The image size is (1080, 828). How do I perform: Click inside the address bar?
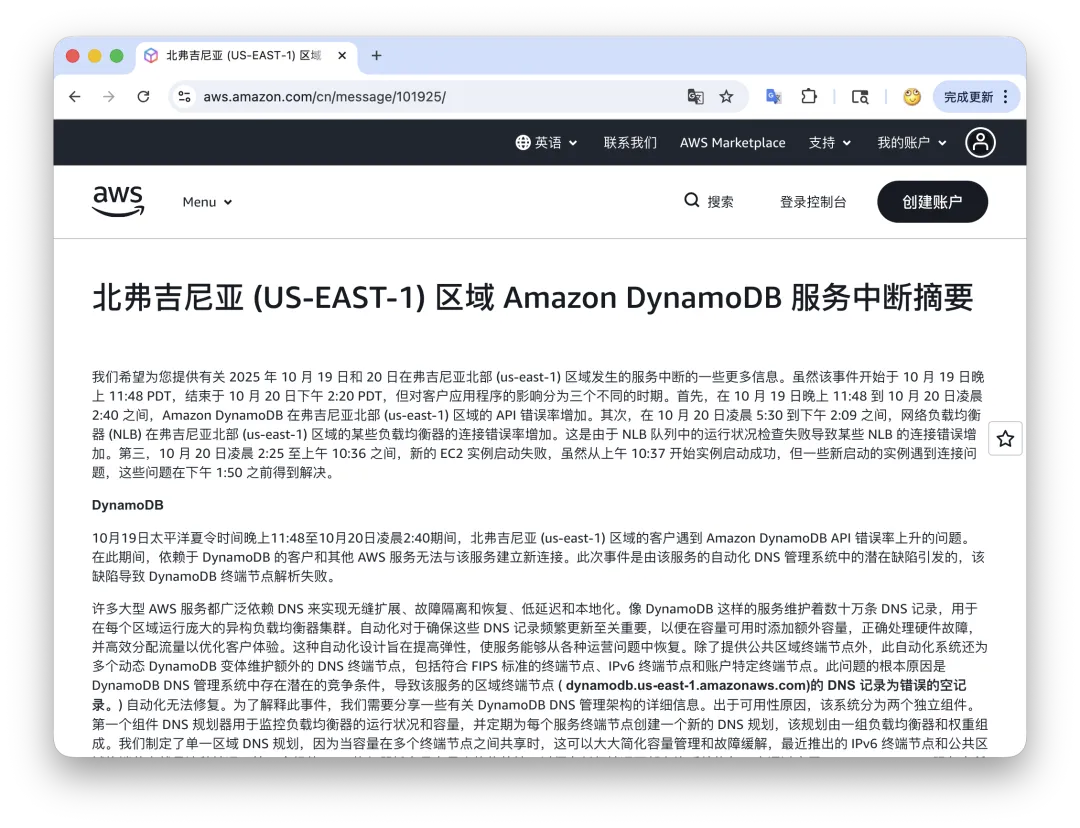tap(400, 96)
